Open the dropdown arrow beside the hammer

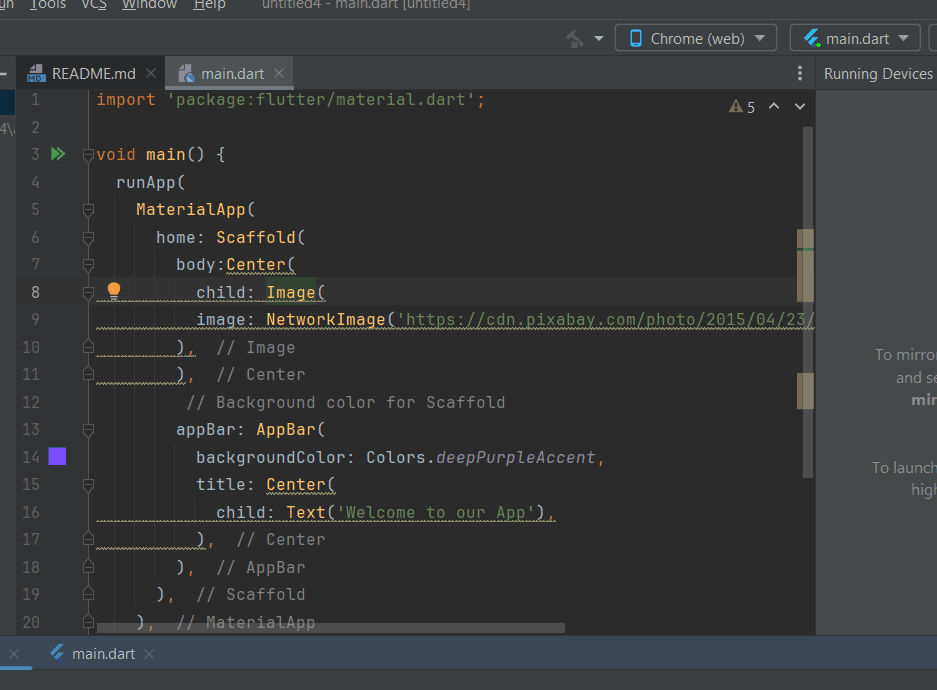[599, 39]
